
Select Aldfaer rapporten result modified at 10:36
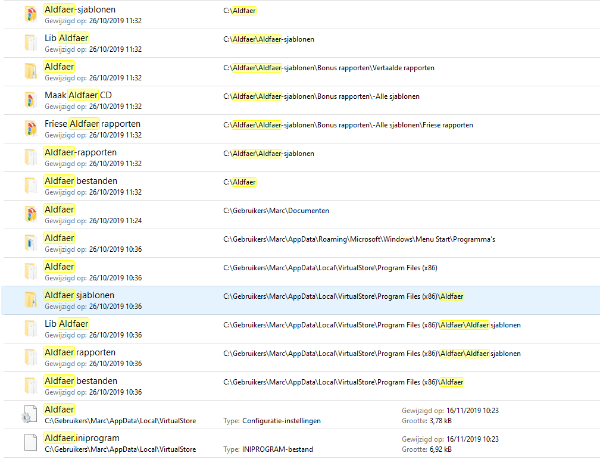click(x=80, y=352)
